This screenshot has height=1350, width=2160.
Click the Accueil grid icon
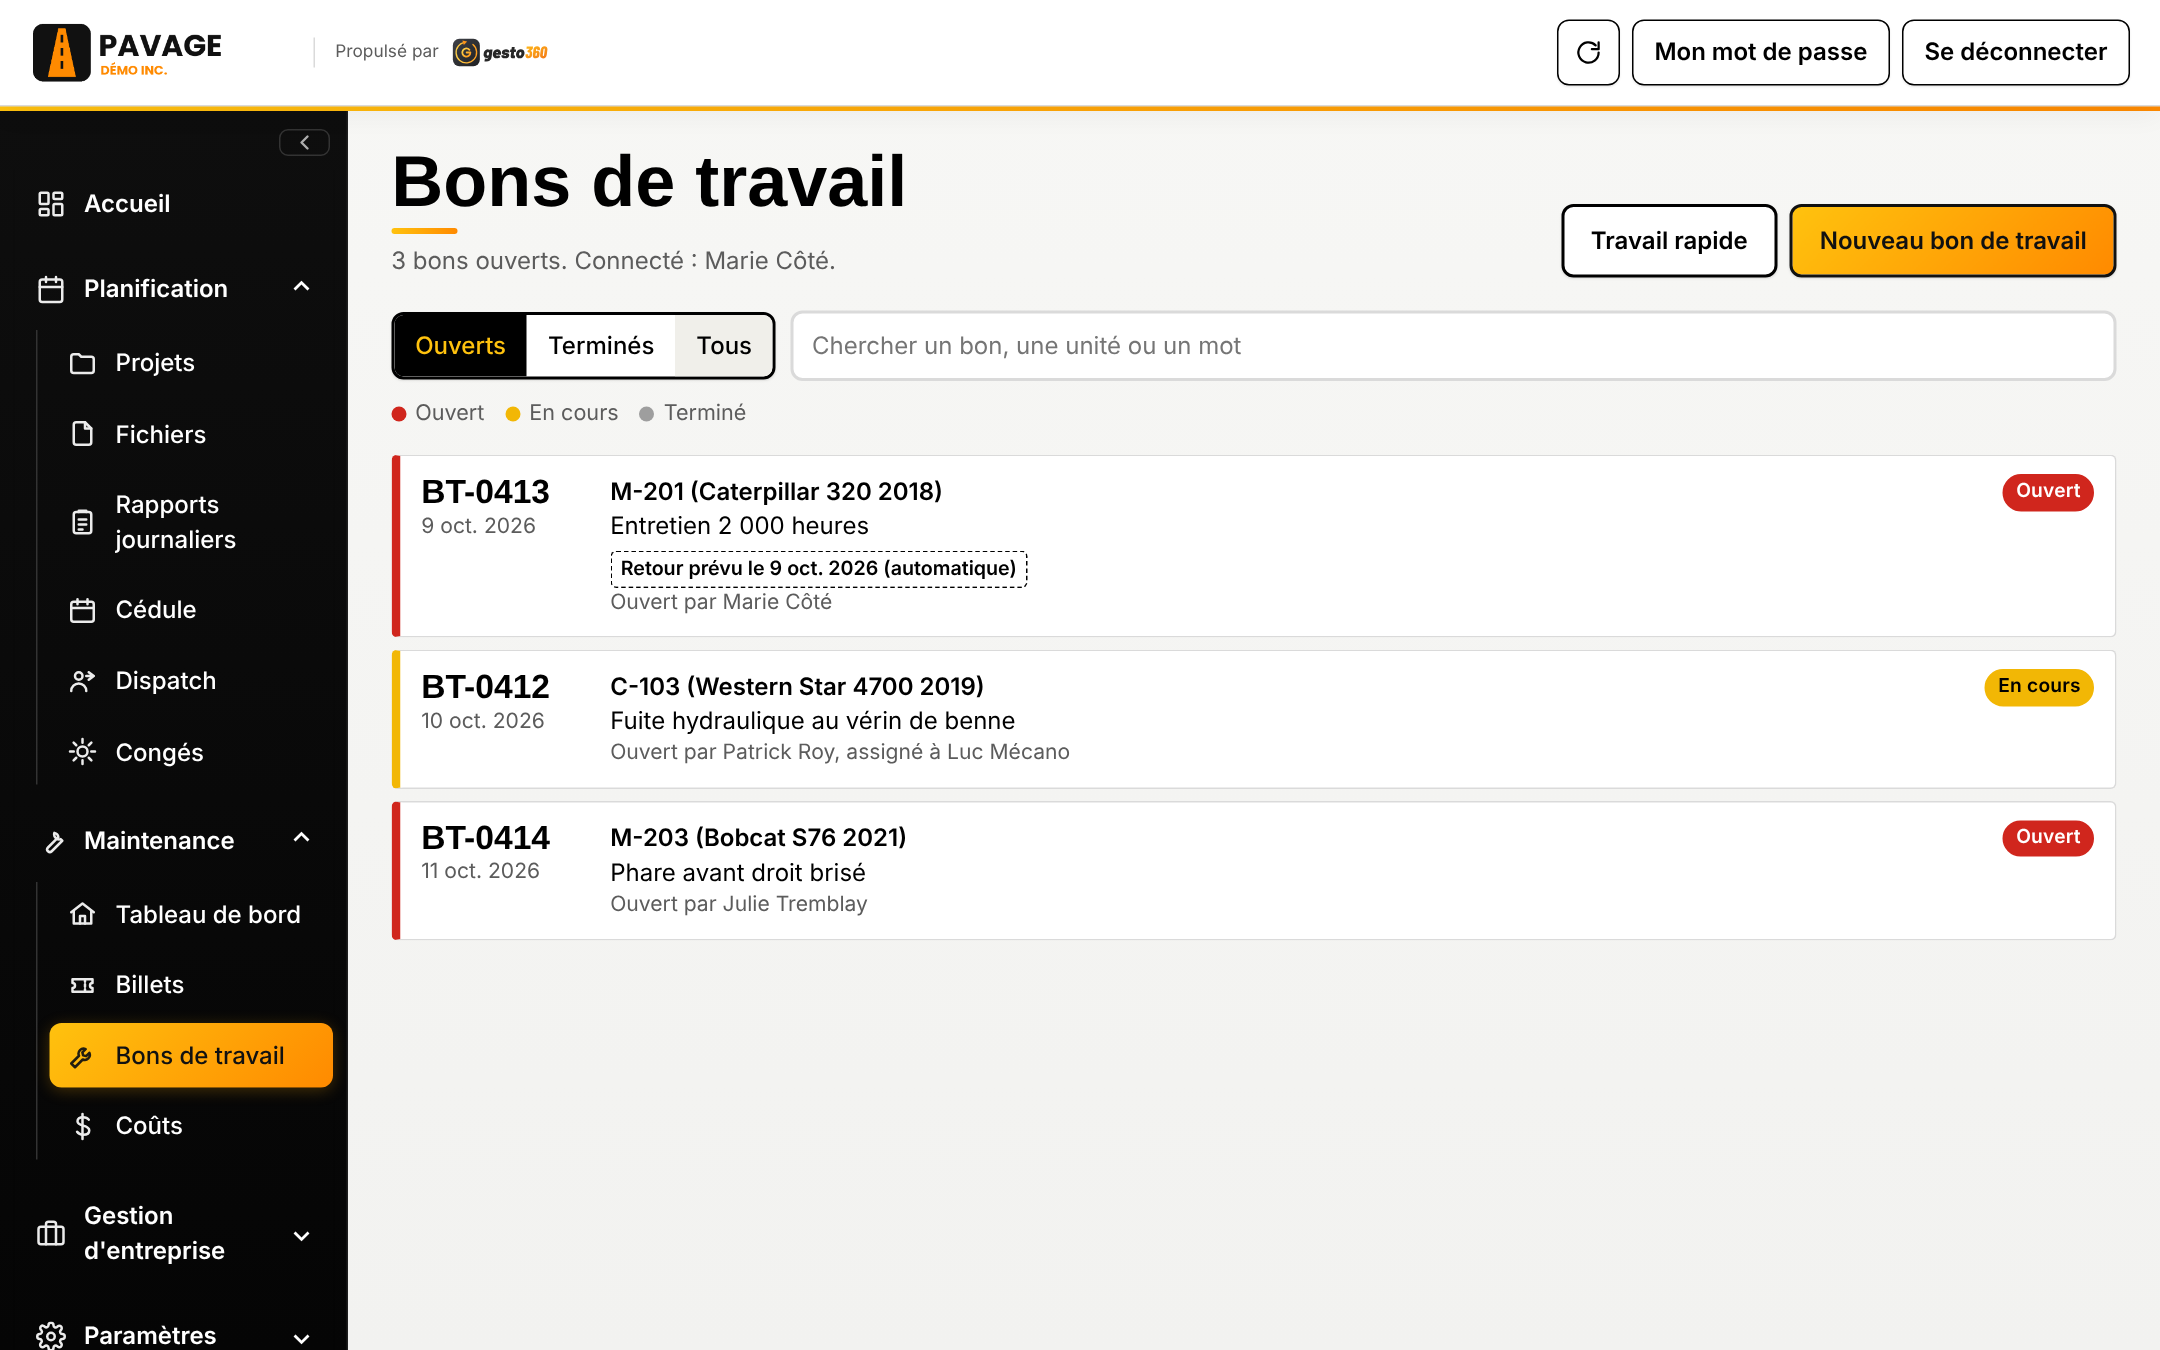point(51,204)
